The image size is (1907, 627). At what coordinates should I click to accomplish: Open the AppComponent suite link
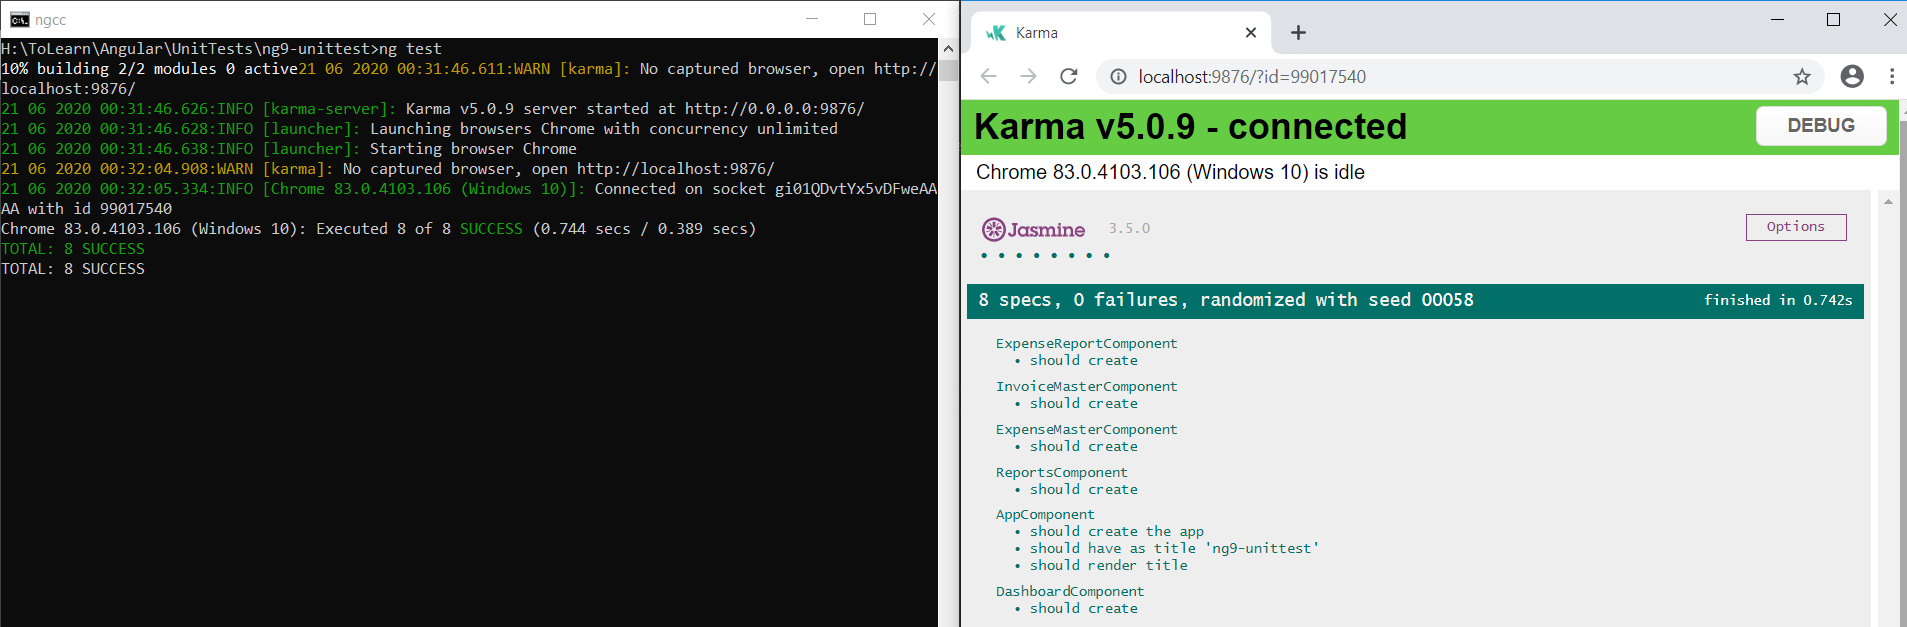tap(1045, 515)
